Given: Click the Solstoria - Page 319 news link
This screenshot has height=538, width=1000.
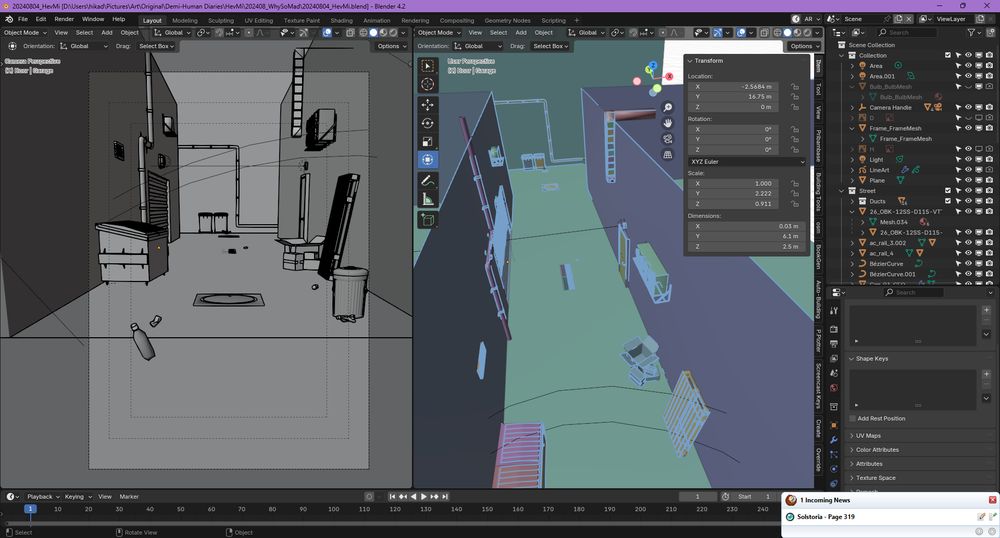Looking at the screenshot, I should pyautogui.click(x=825, y=517).
